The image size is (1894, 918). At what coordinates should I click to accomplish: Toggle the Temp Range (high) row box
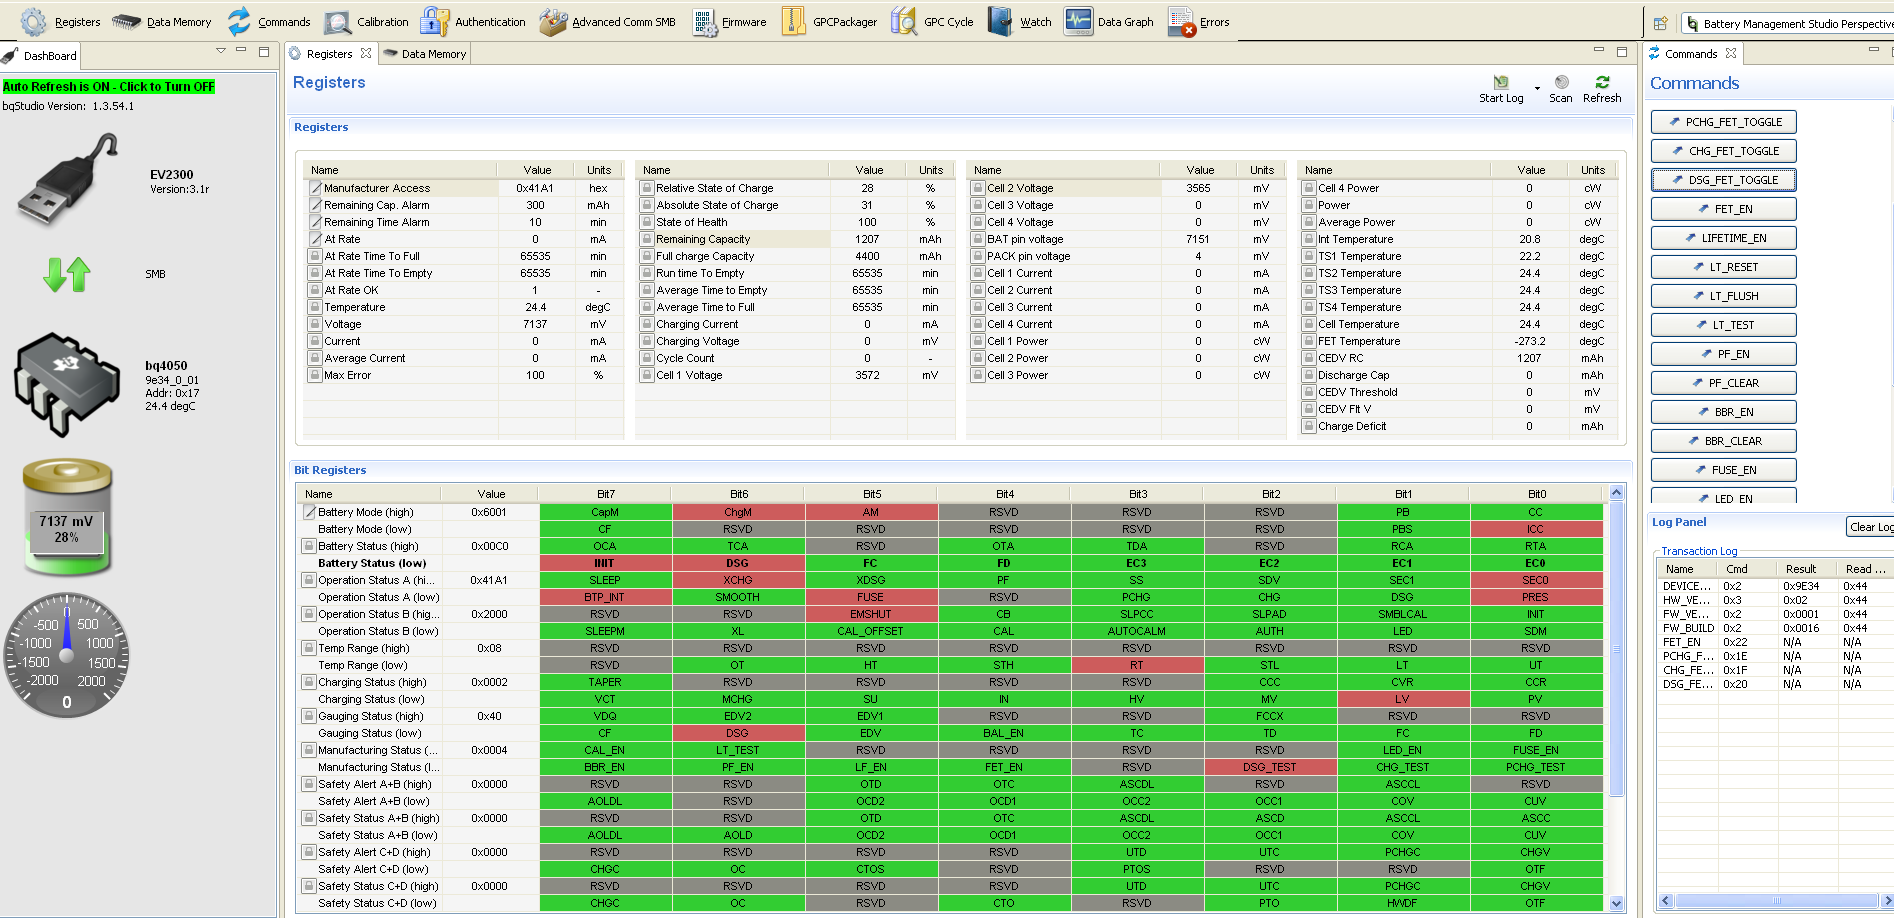click(310, 648)
